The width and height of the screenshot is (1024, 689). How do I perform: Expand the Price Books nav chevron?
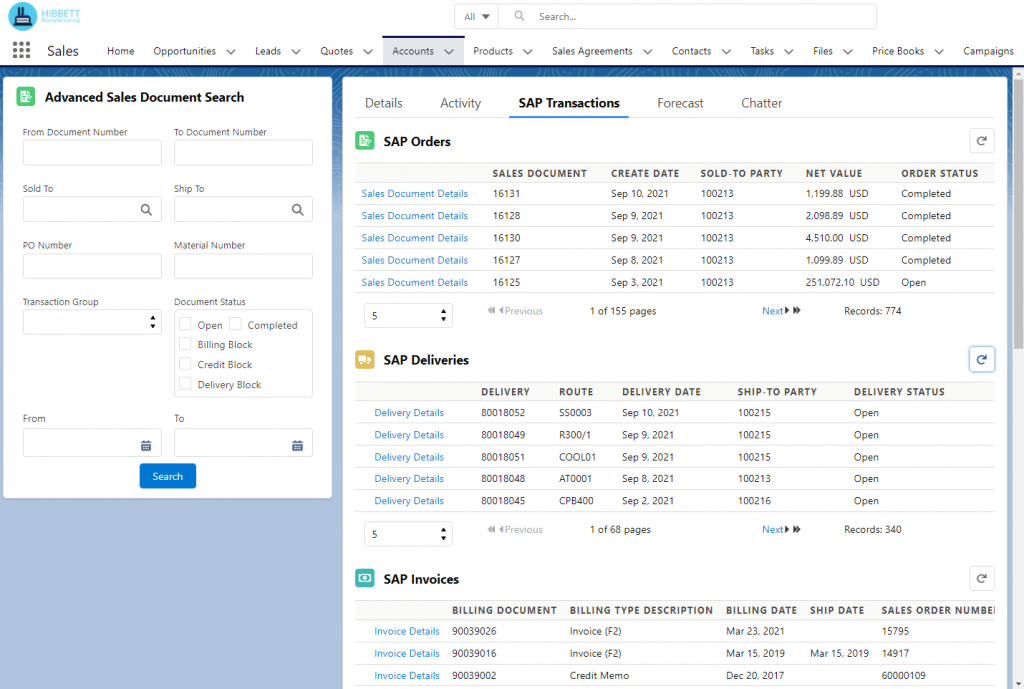click(x=938, y=52)
